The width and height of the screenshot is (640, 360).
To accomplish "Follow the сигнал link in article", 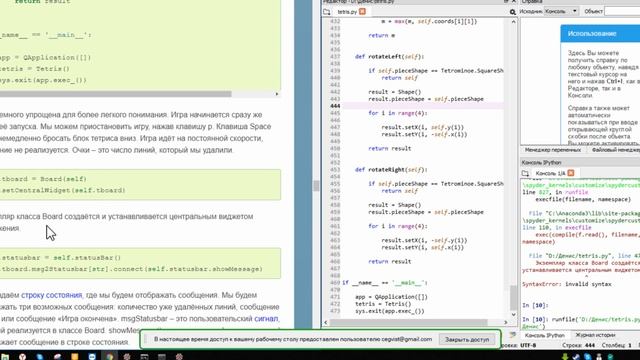I will (266, 318).
